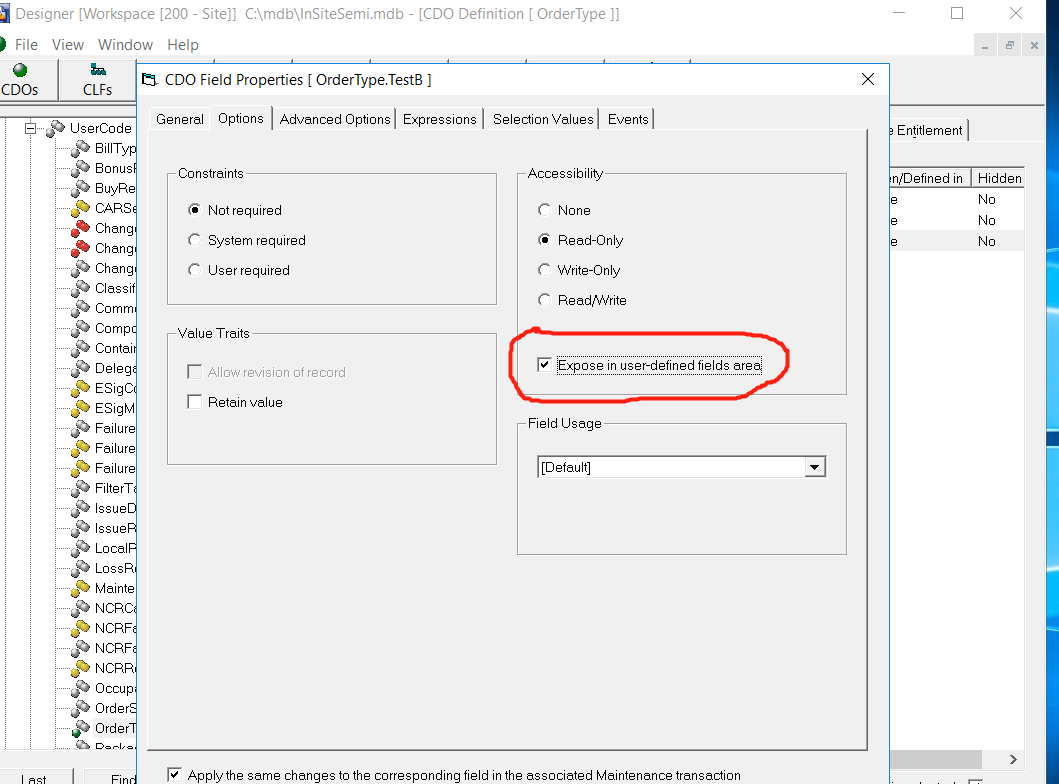Enable the Read/Write accessibility option
1059x784 pixels.
pos(544,300)
